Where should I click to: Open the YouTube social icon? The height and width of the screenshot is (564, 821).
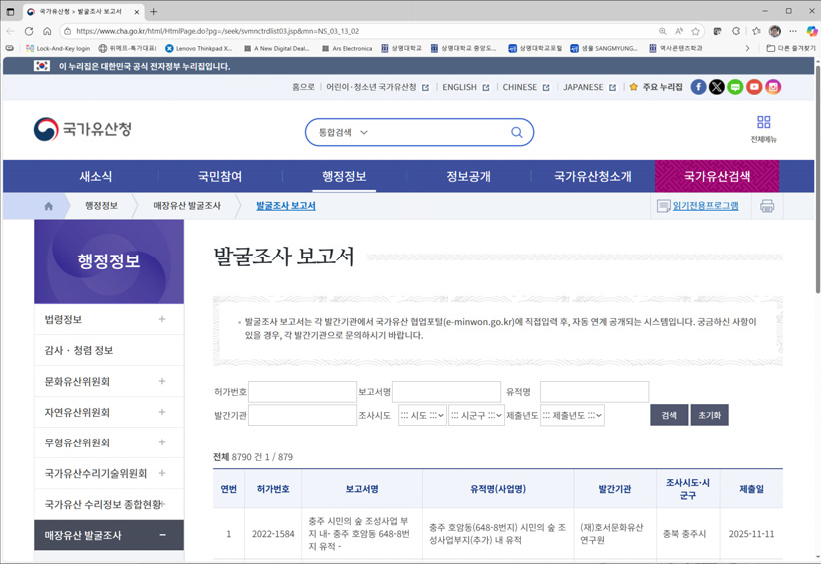pyautogui.click(x=754, y=87)
